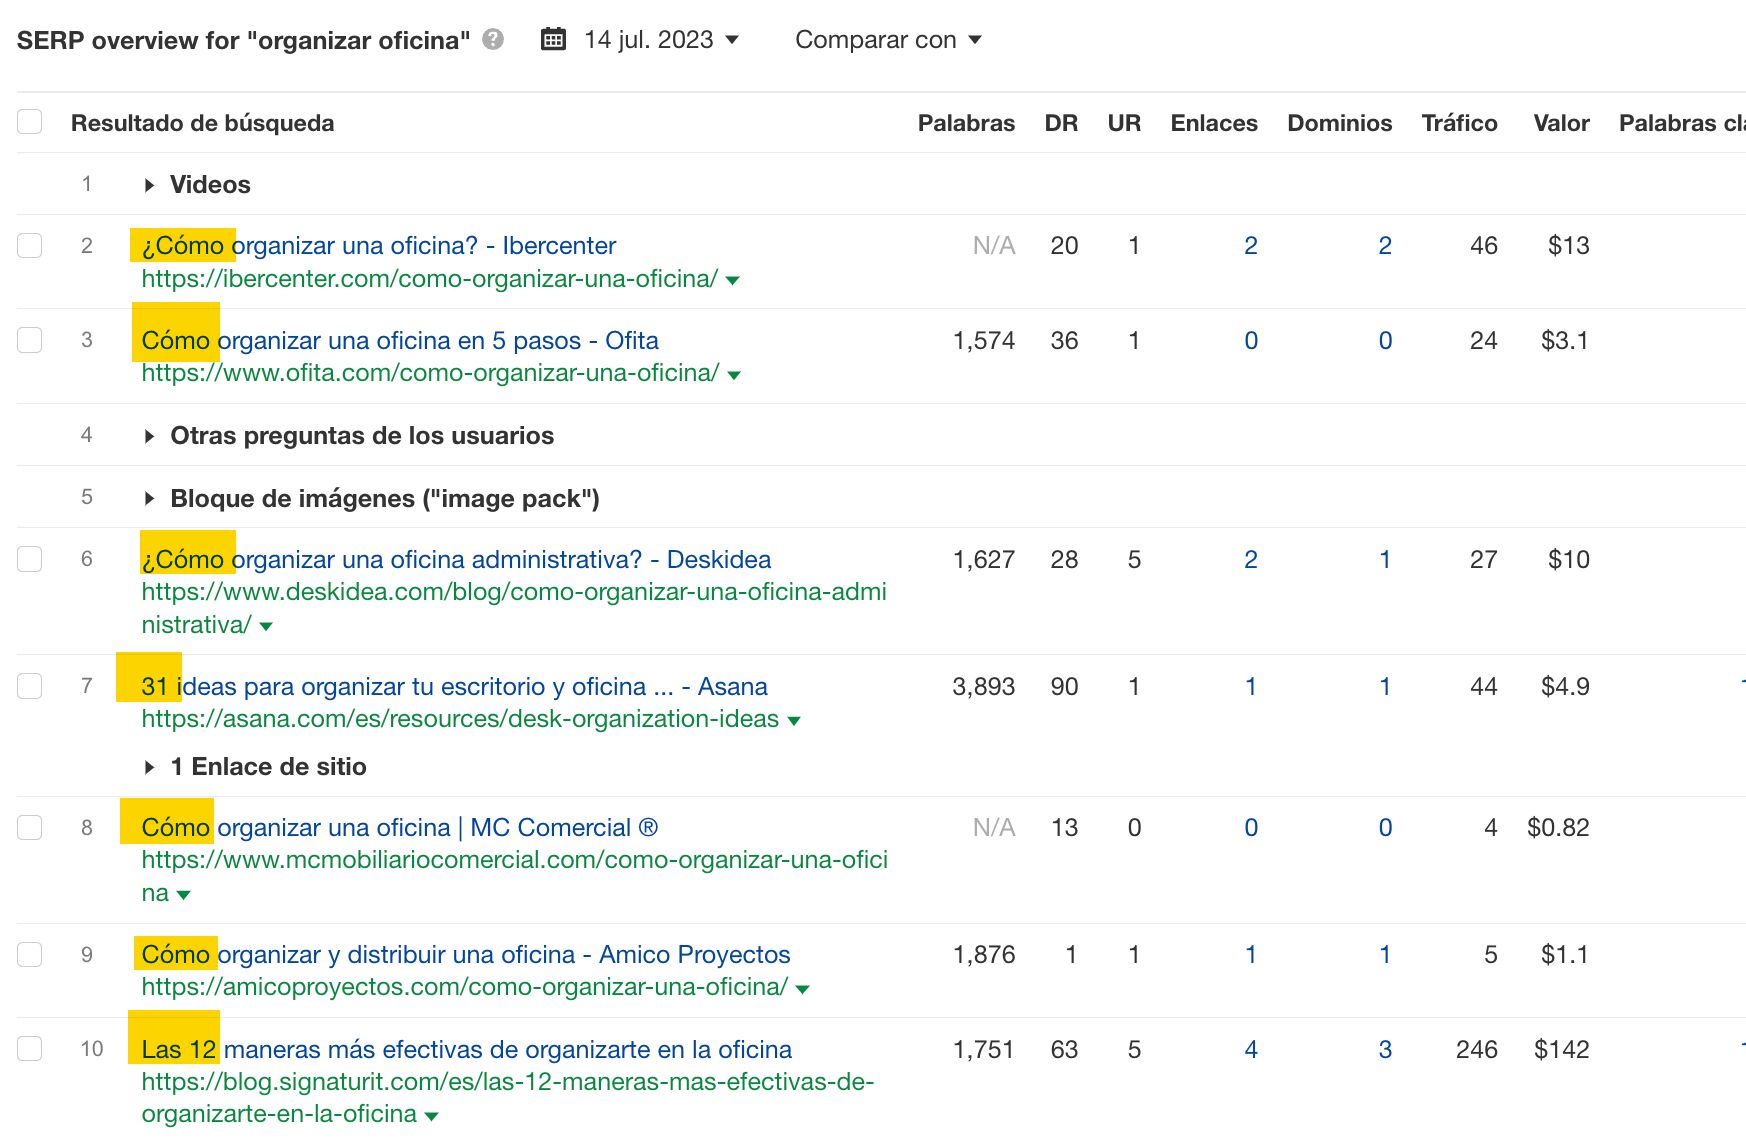Click the "Resultado de búsqueda" column header
The width and height of the screenshot is (1746, 1138).
point(203,123)
